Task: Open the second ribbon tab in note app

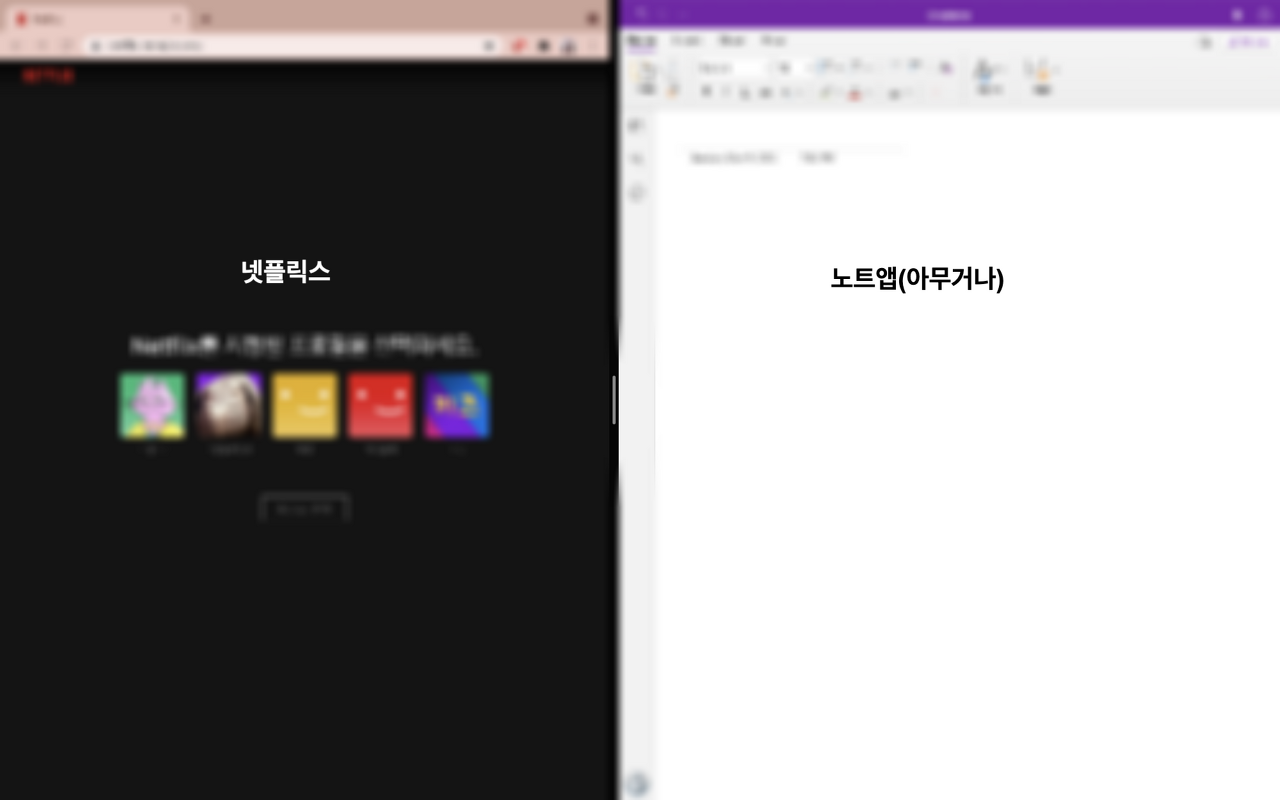Action: point(686,41)
